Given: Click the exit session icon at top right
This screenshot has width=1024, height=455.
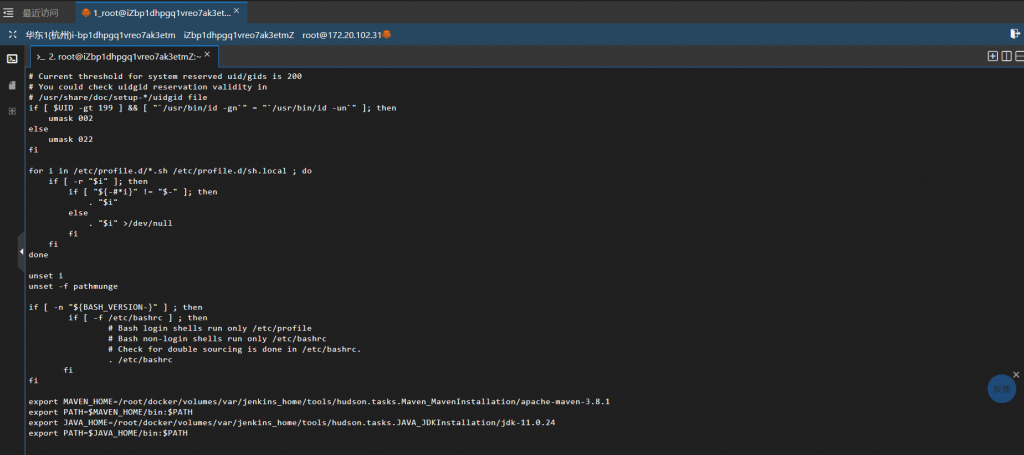Looking at the screenshot, I should [1014, 34].
